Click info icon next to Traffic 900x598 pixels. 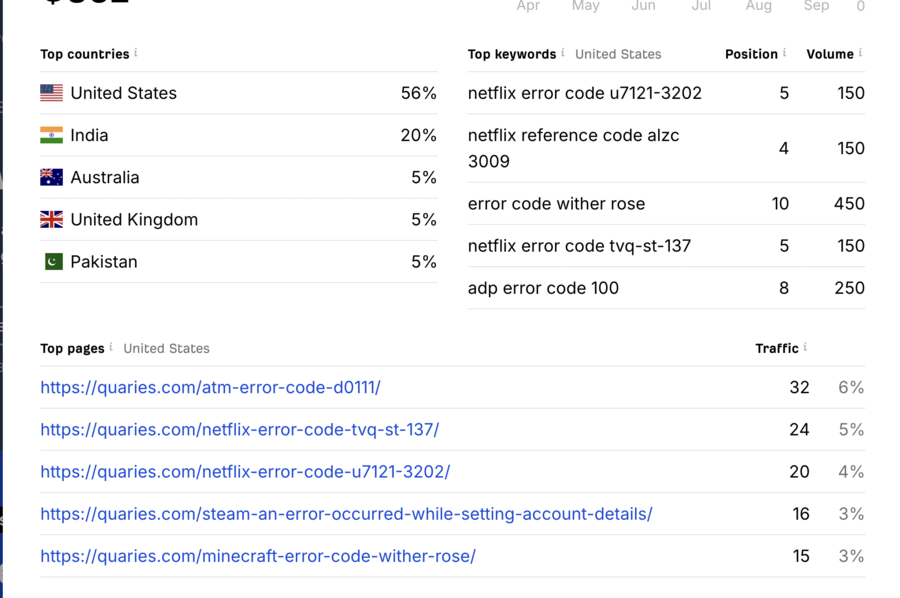[x=805, y=346]
